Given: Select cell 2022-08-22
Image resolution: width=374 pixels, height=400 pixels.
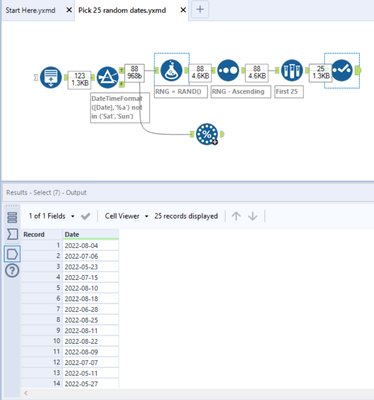Looking at the screenshot, I should point(91,341).
